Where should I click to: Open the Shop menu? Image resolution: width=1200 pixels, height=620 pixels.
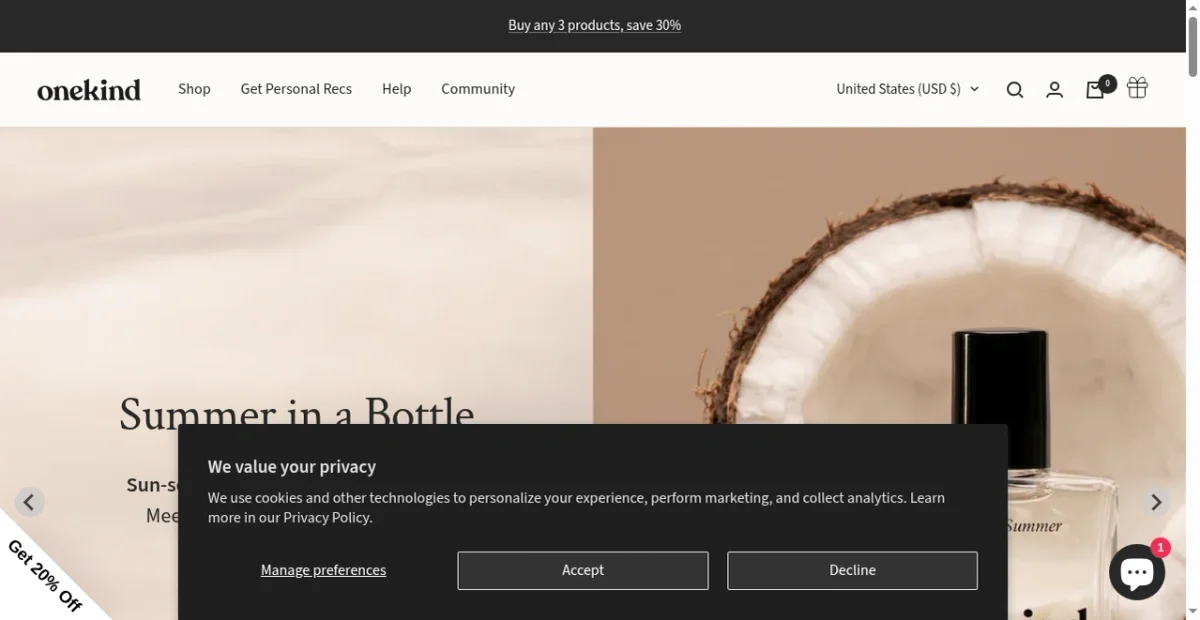[x=194, y=89]
